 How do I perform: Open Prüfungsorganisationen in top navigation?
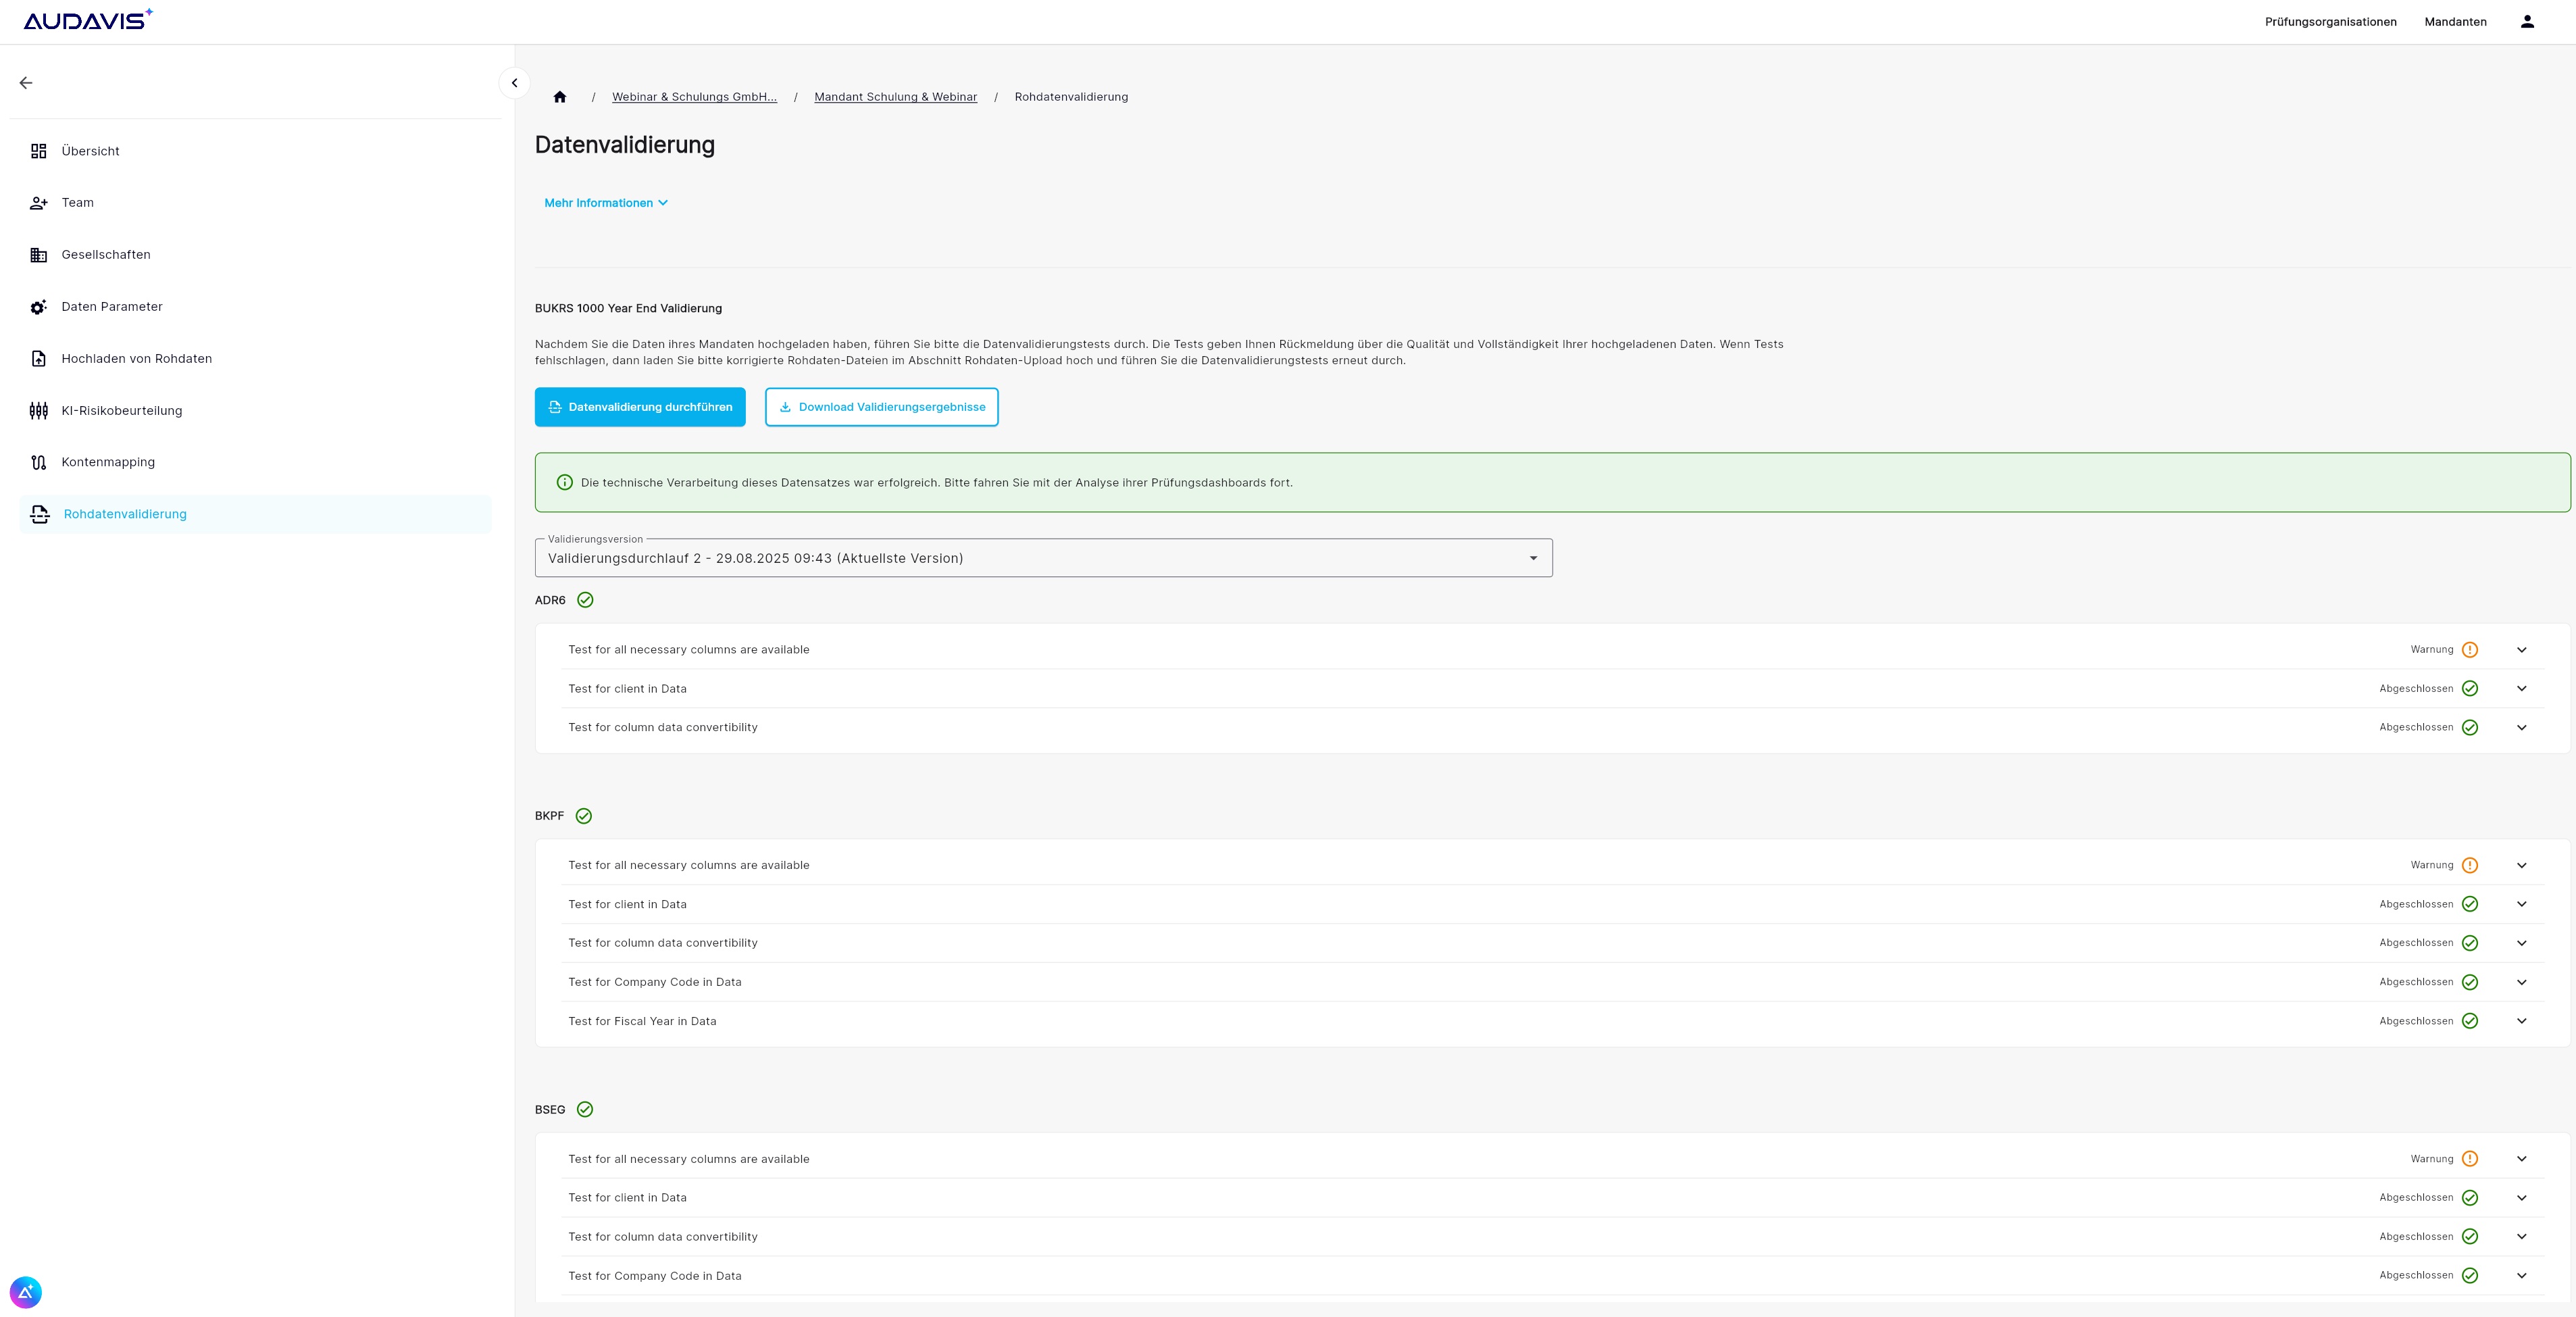(x=2330, y=22)
